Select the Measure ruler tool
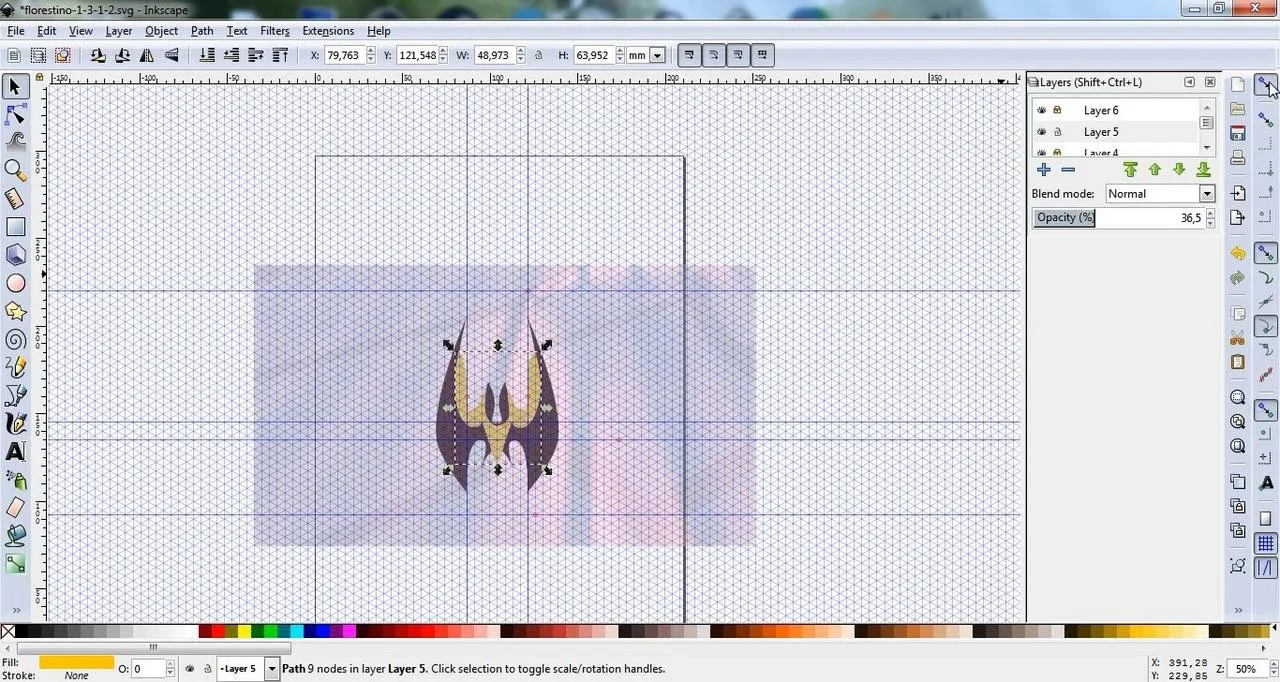The image size is (1280, 682). click(15, 198)
